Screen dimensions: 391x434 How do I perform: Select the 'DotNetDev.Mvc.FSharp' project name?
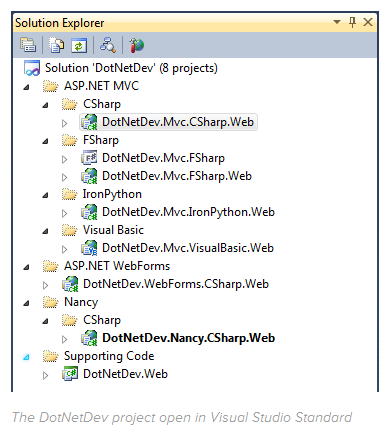click(163, 158)
